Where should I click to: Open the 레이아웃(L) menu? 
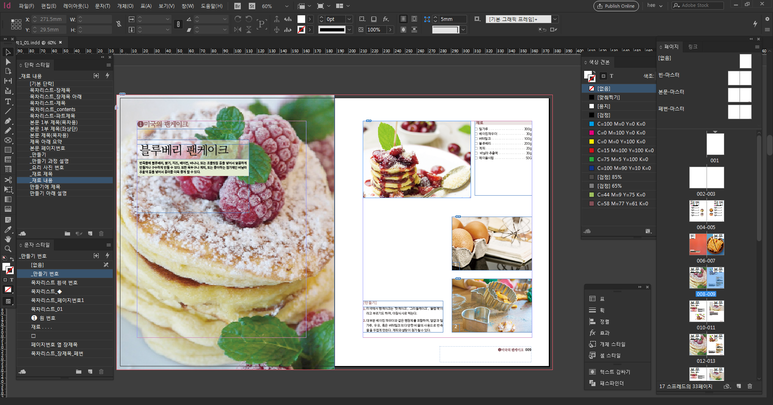point(75,6)
